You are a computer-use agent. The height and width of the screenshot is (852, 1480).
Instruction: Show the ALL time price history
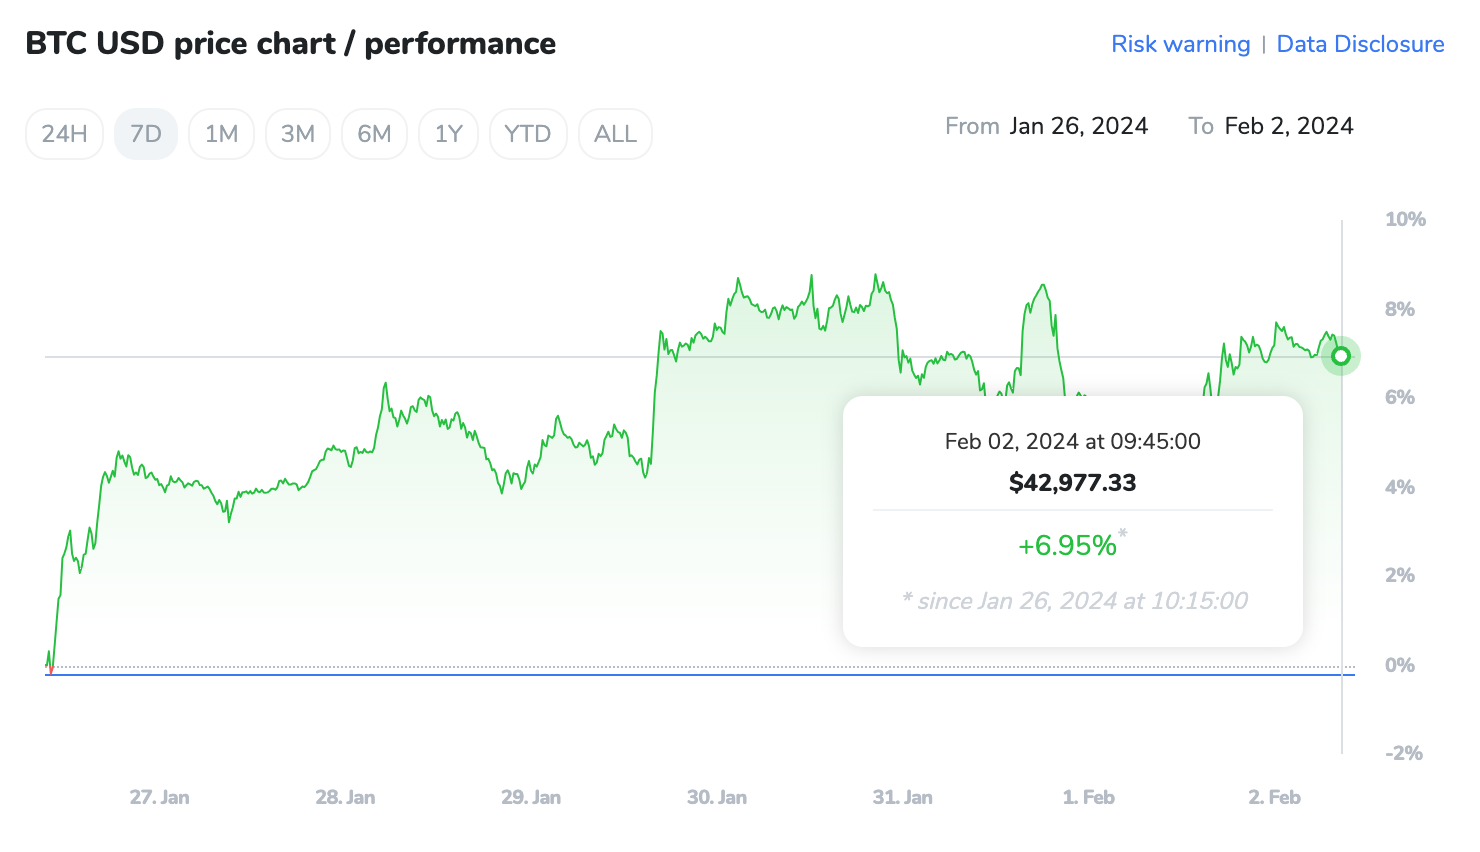pos(614,133)
